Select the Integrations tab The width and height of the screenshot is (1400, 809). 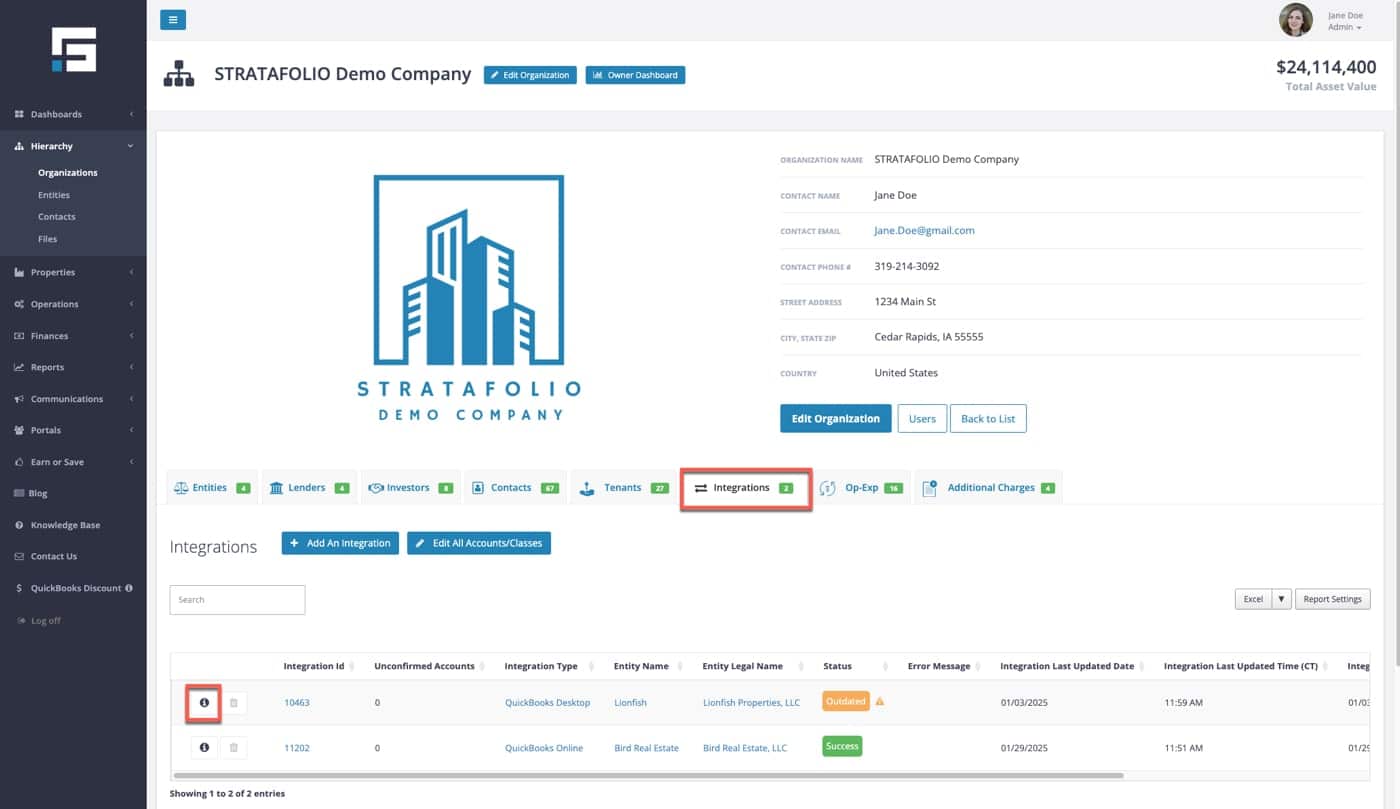pyautogui.click(x=745, y=488)
